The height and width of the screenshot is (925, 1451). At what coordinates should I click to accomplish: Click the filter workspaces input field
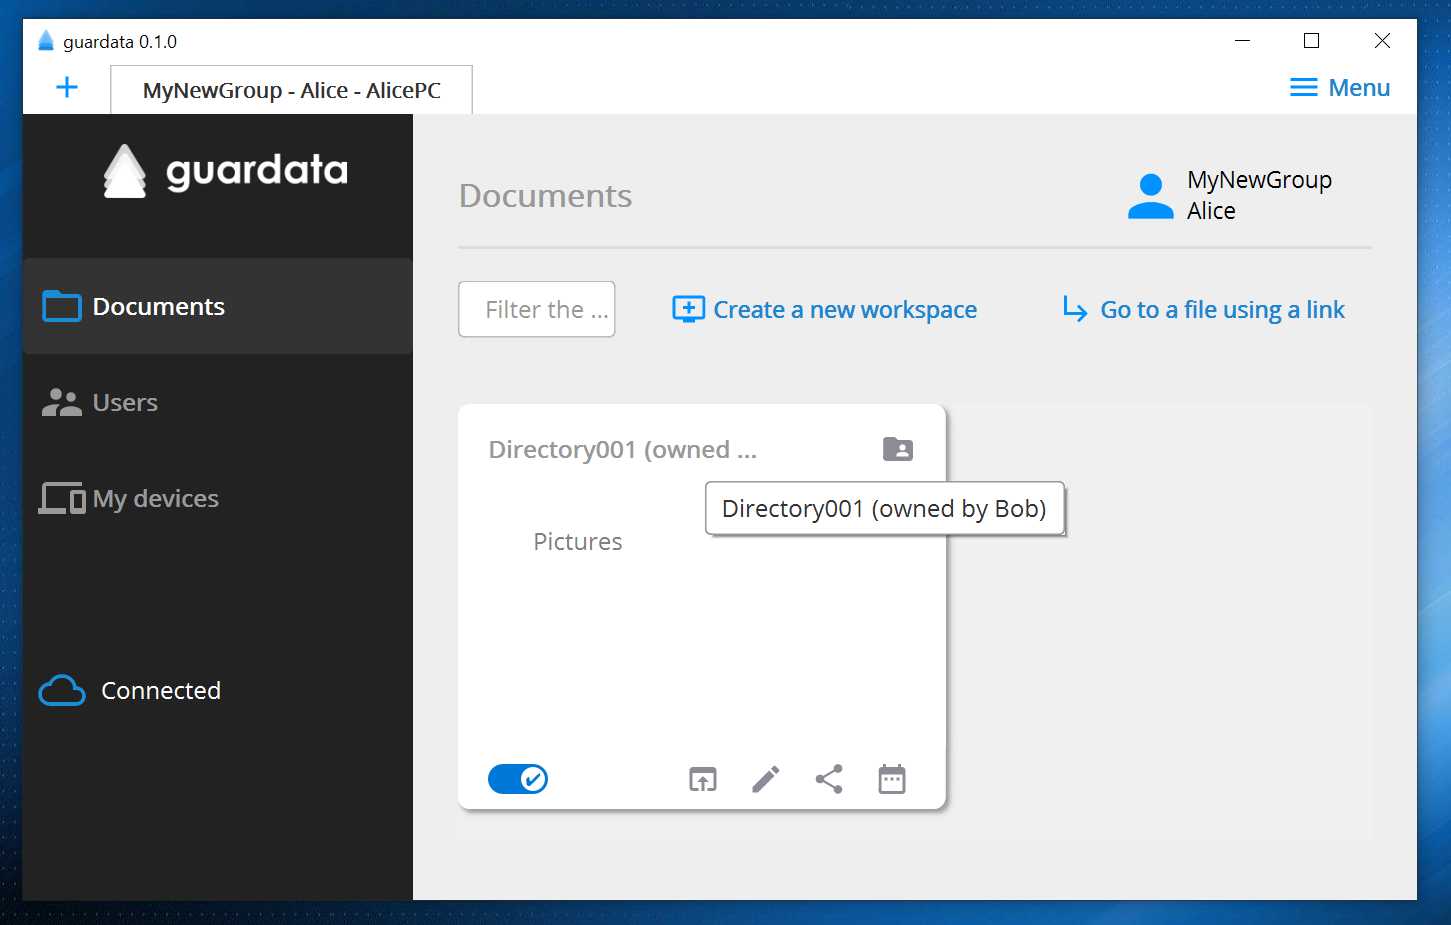pyautogui.click(x=536, y=309)
